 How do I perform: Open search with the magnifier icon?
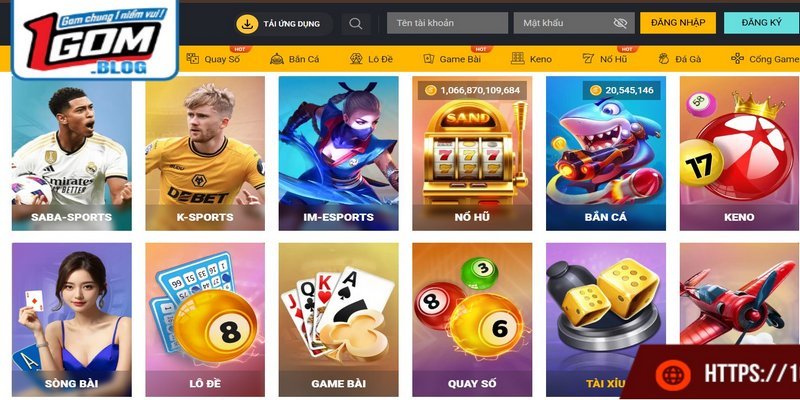356,23
